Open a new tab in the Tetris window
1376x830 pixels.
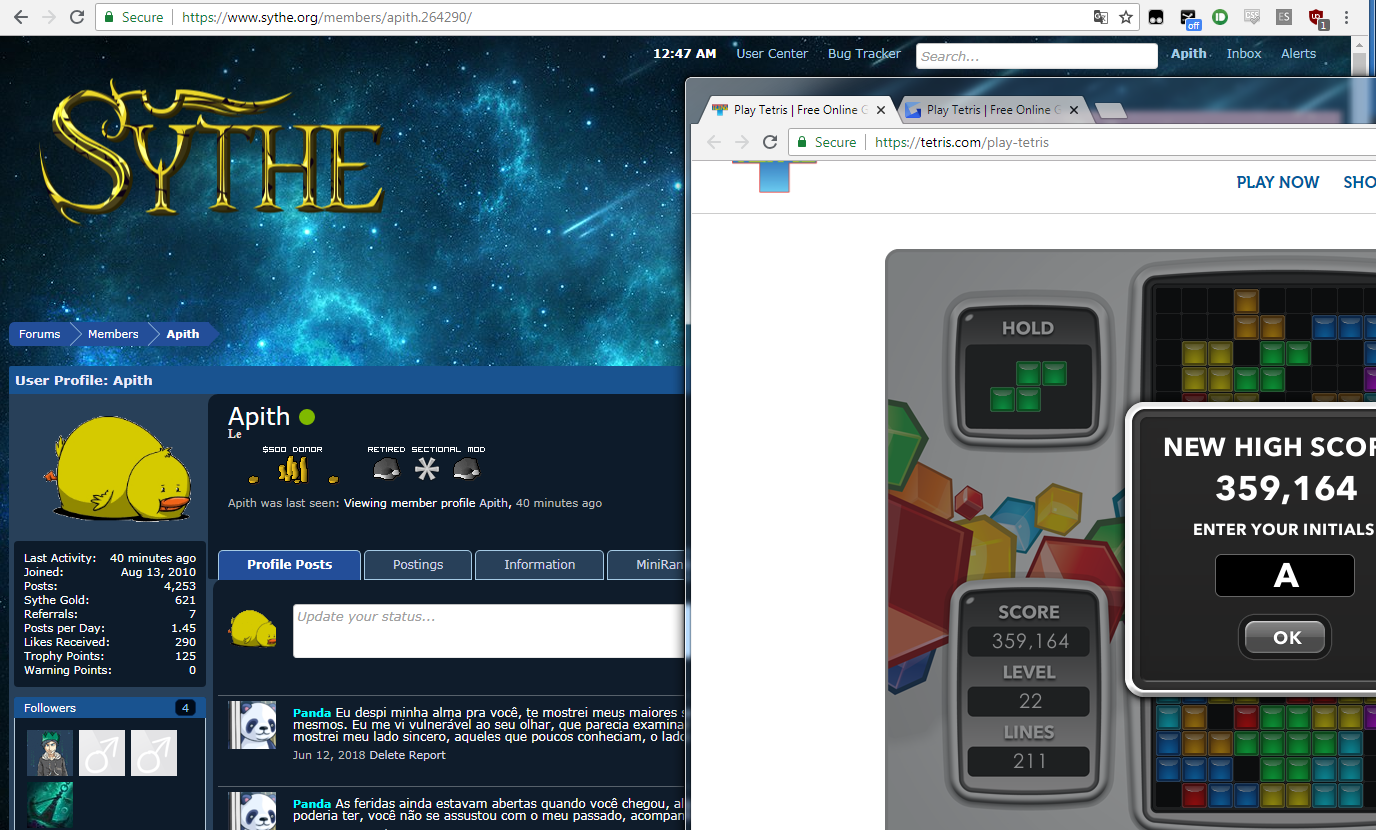(1111, 110)
